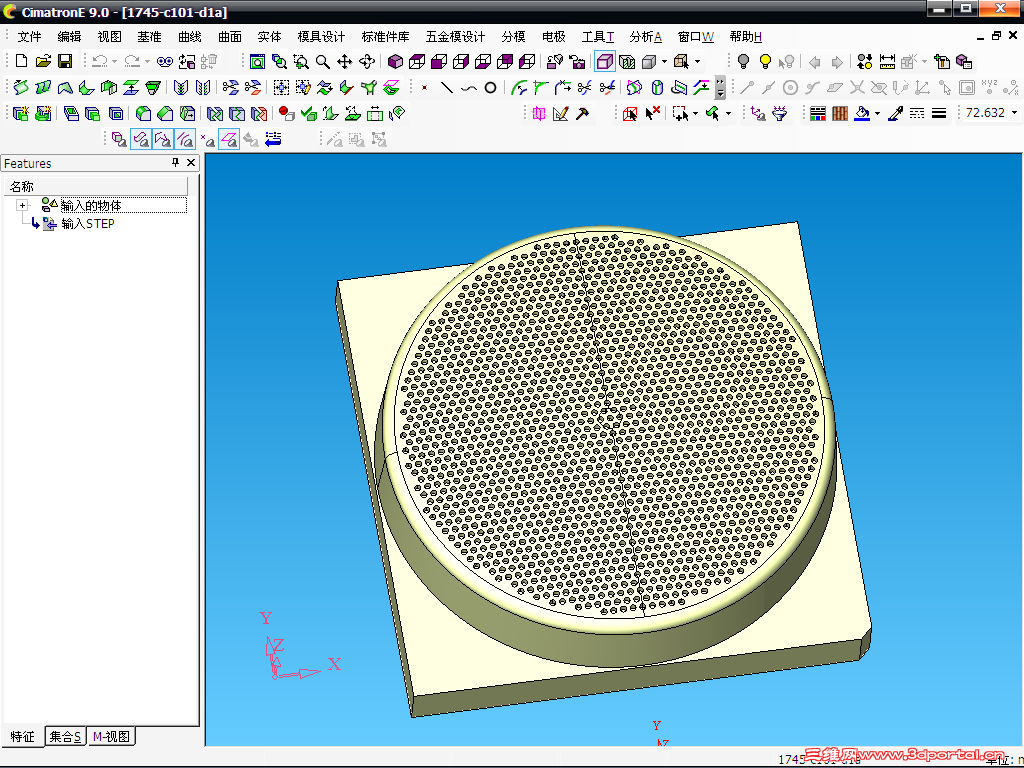
Task: Click the blue arrow list icon
Action: pos(273,139)
